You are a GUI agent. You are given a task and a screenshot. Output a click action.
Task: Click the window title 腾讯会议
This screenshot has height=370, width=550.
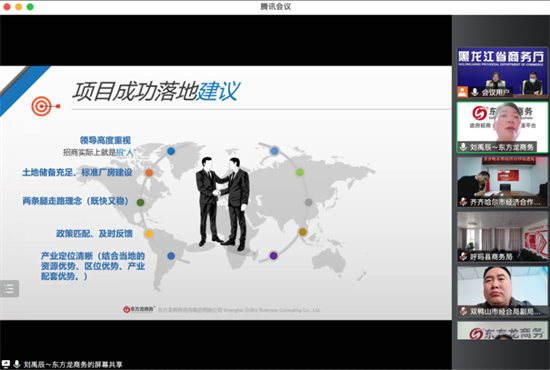275,6
